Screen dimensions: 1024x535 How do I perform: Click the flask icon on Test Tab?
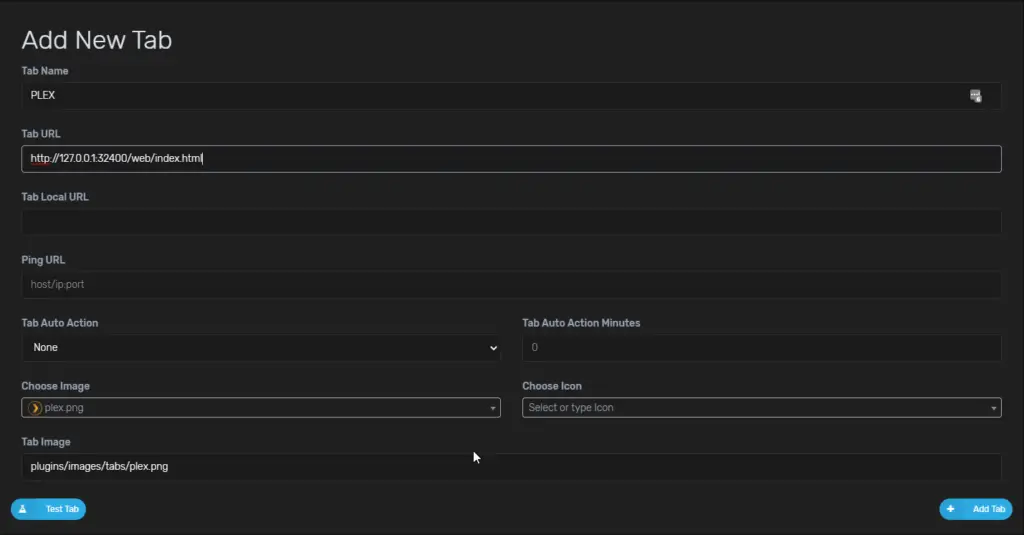point(23,509)
